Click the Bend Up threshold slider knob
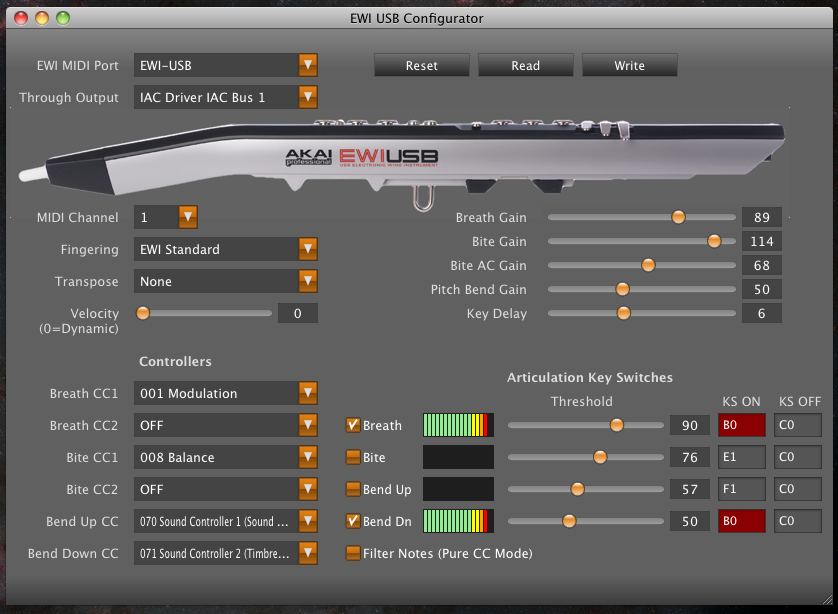Viewport: 838px width, 614px height. tap(578, 489)
